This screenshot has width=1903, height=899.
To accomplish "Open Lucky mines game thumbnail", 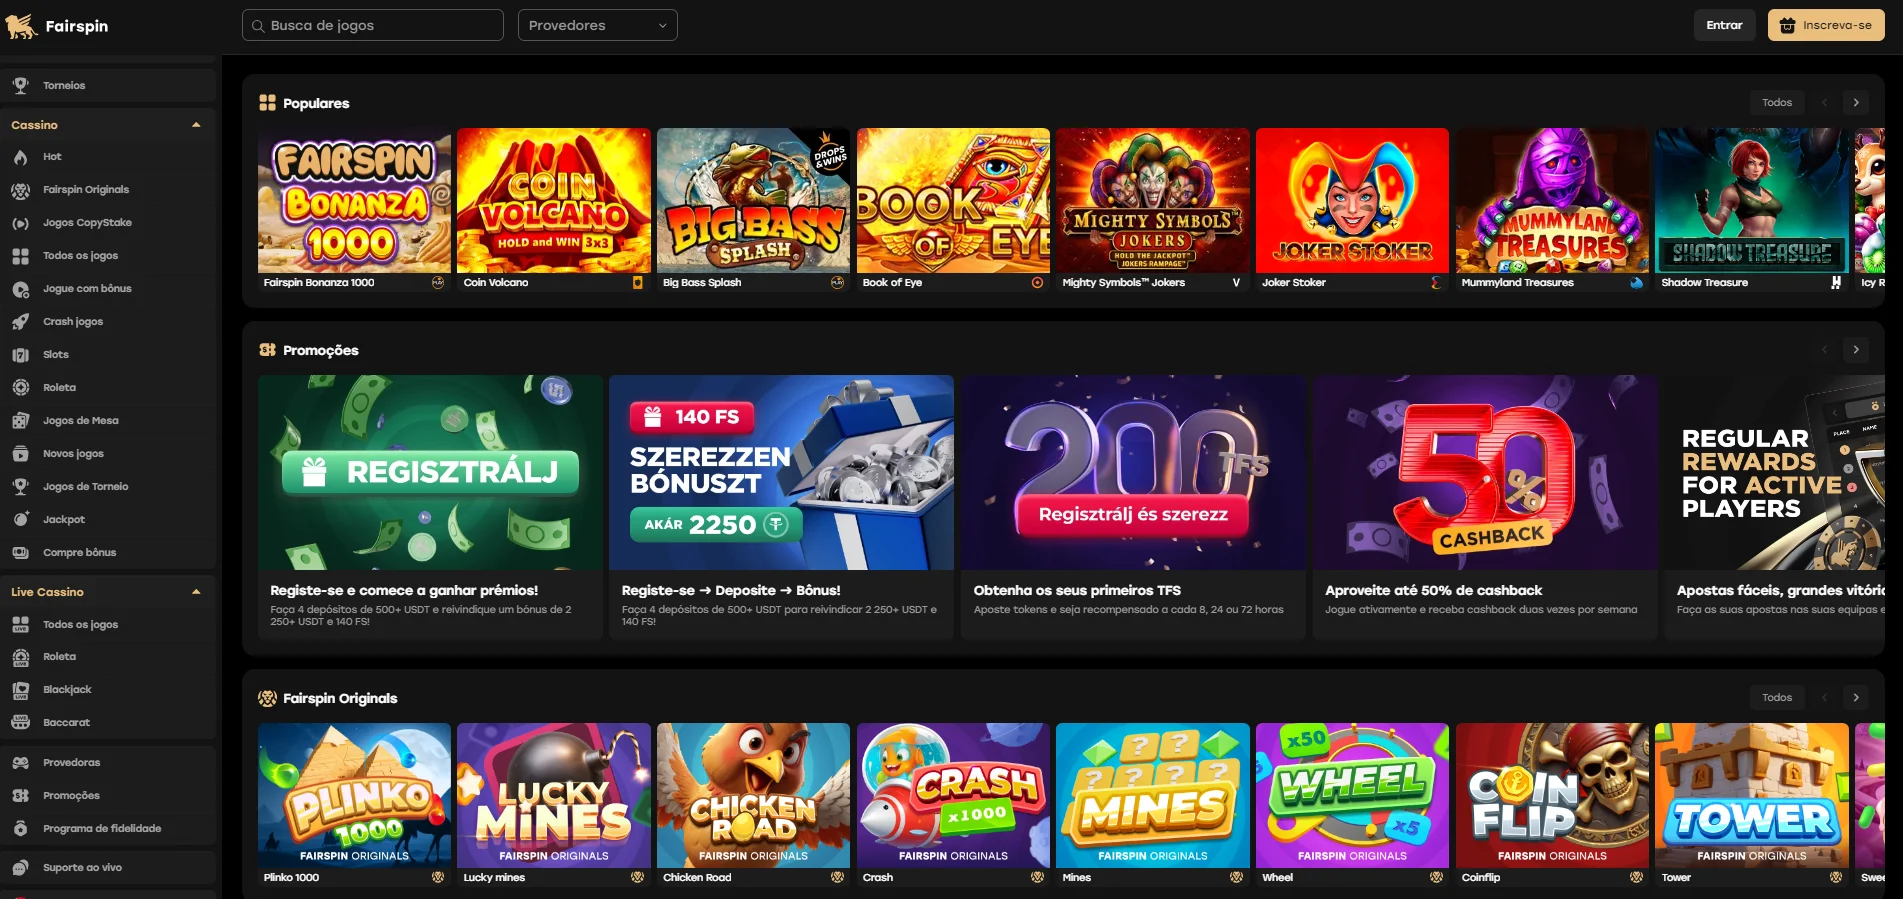I will 553,796.
